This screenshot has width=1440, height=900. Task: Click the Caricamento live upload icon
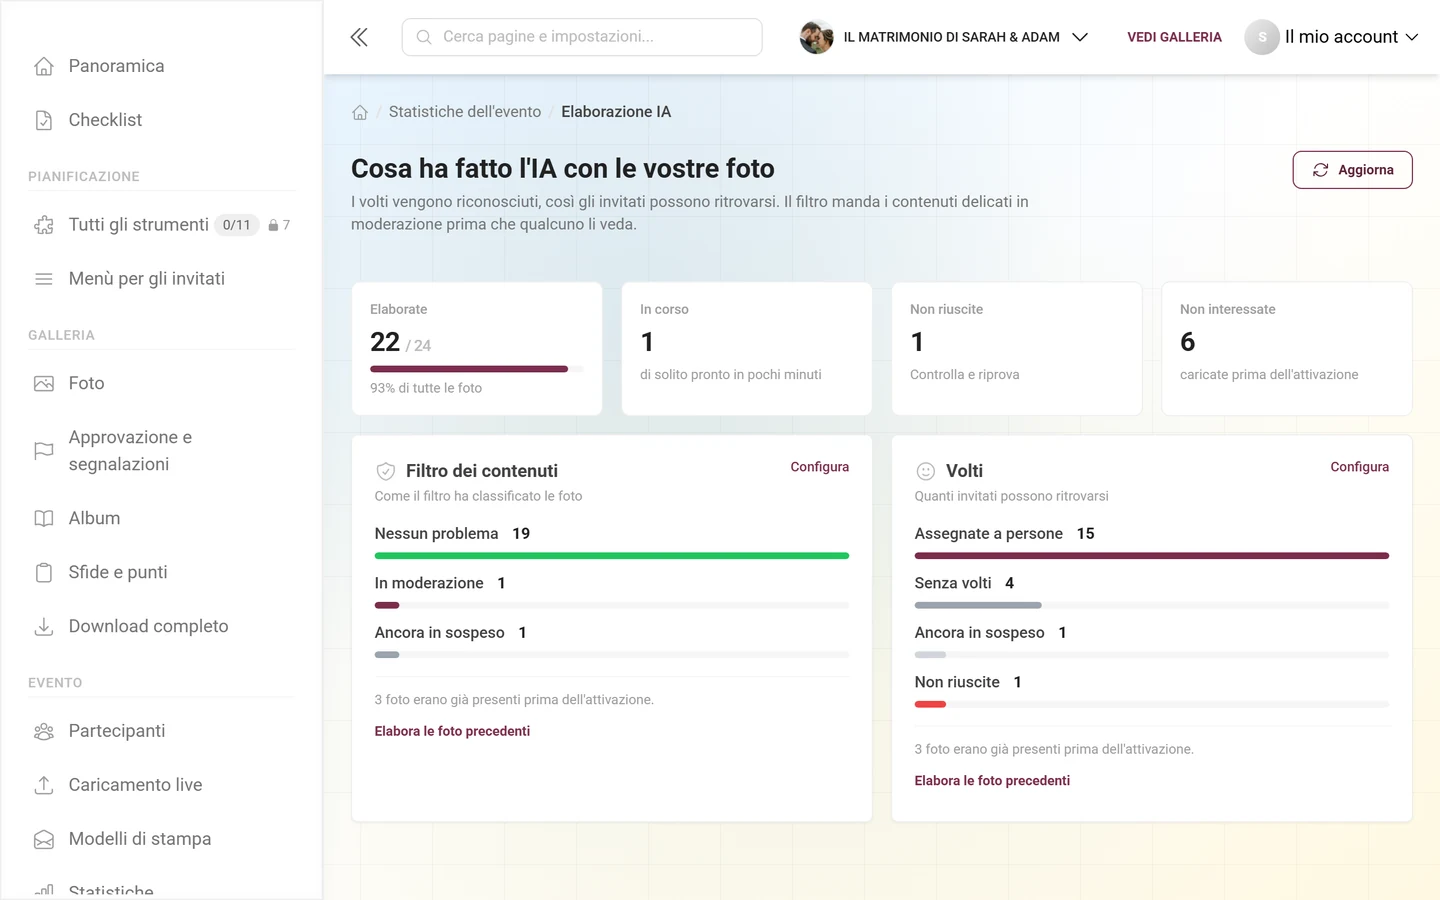(44, 785)
